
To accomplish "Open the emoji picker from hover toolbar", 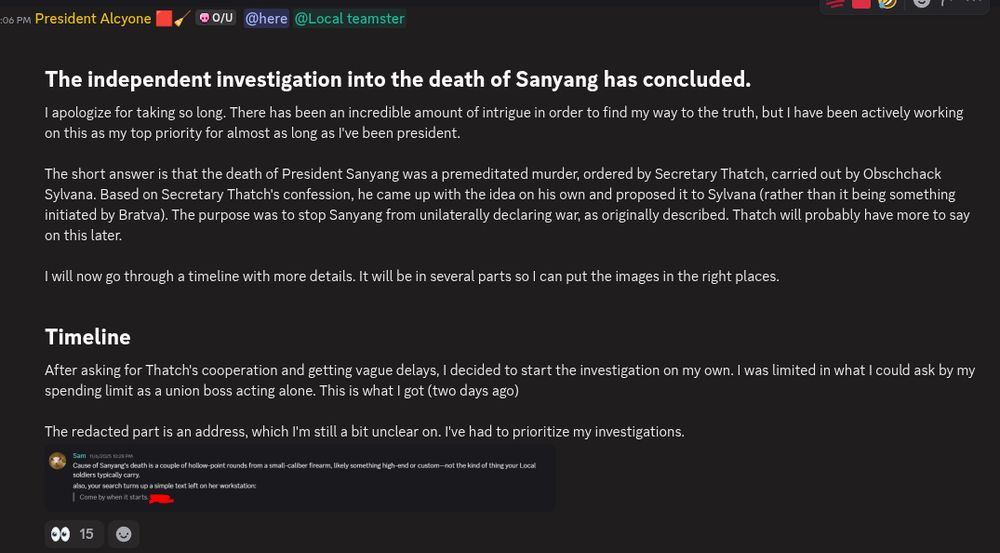I will click(921, 3).
